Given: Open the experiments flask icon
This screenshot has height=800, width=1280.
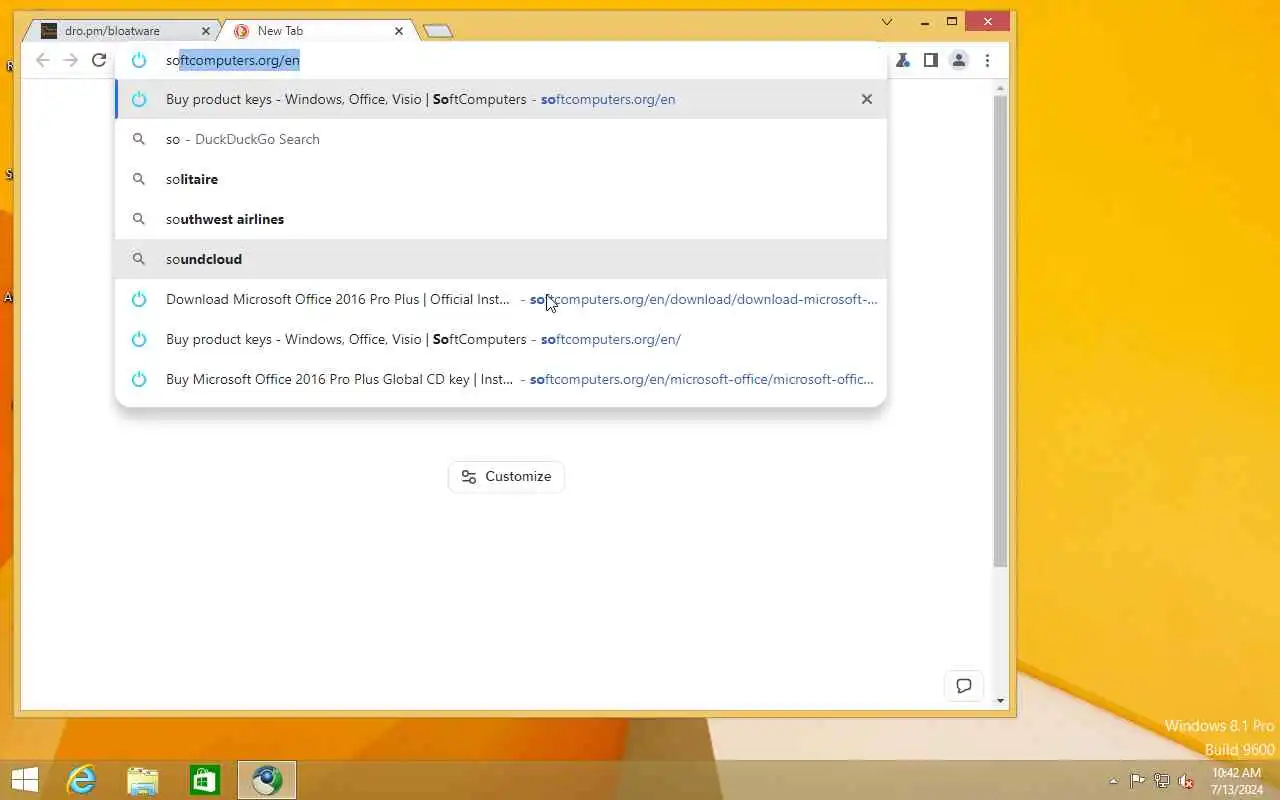Looking at the screenshot, I should click(903, 60).
